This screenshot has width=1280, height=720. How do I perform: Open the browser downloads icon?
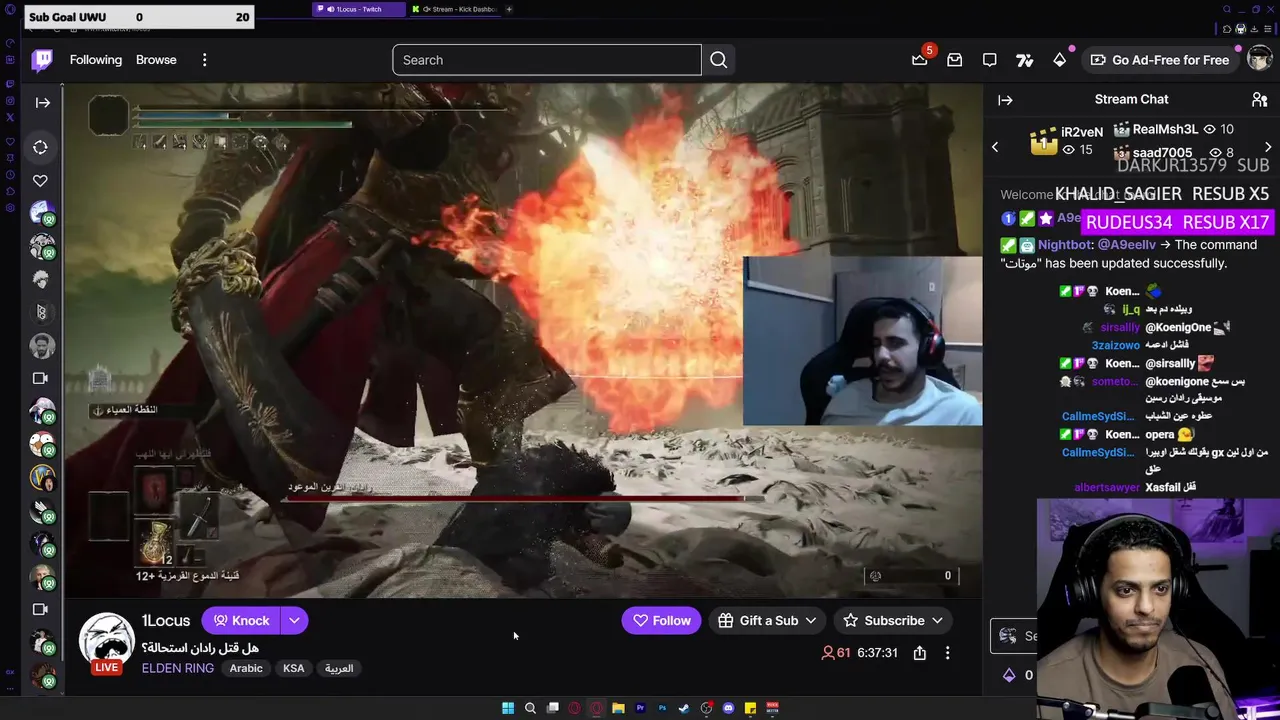click(1254, 29)
